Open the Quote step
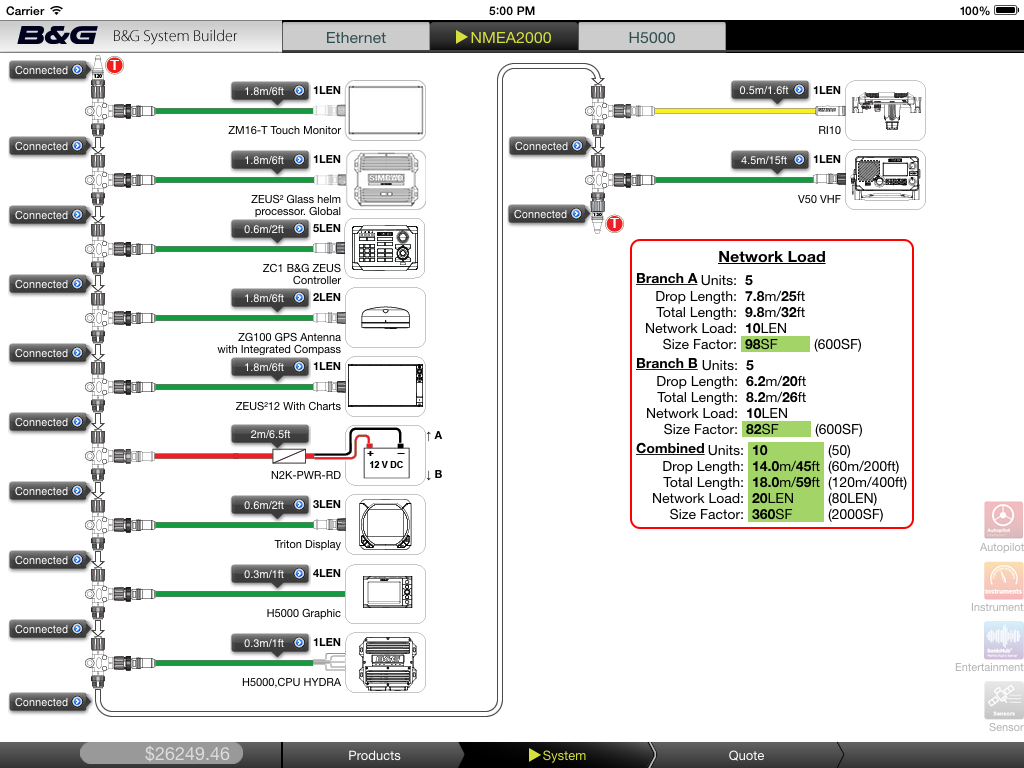 [x=746, y=756]
